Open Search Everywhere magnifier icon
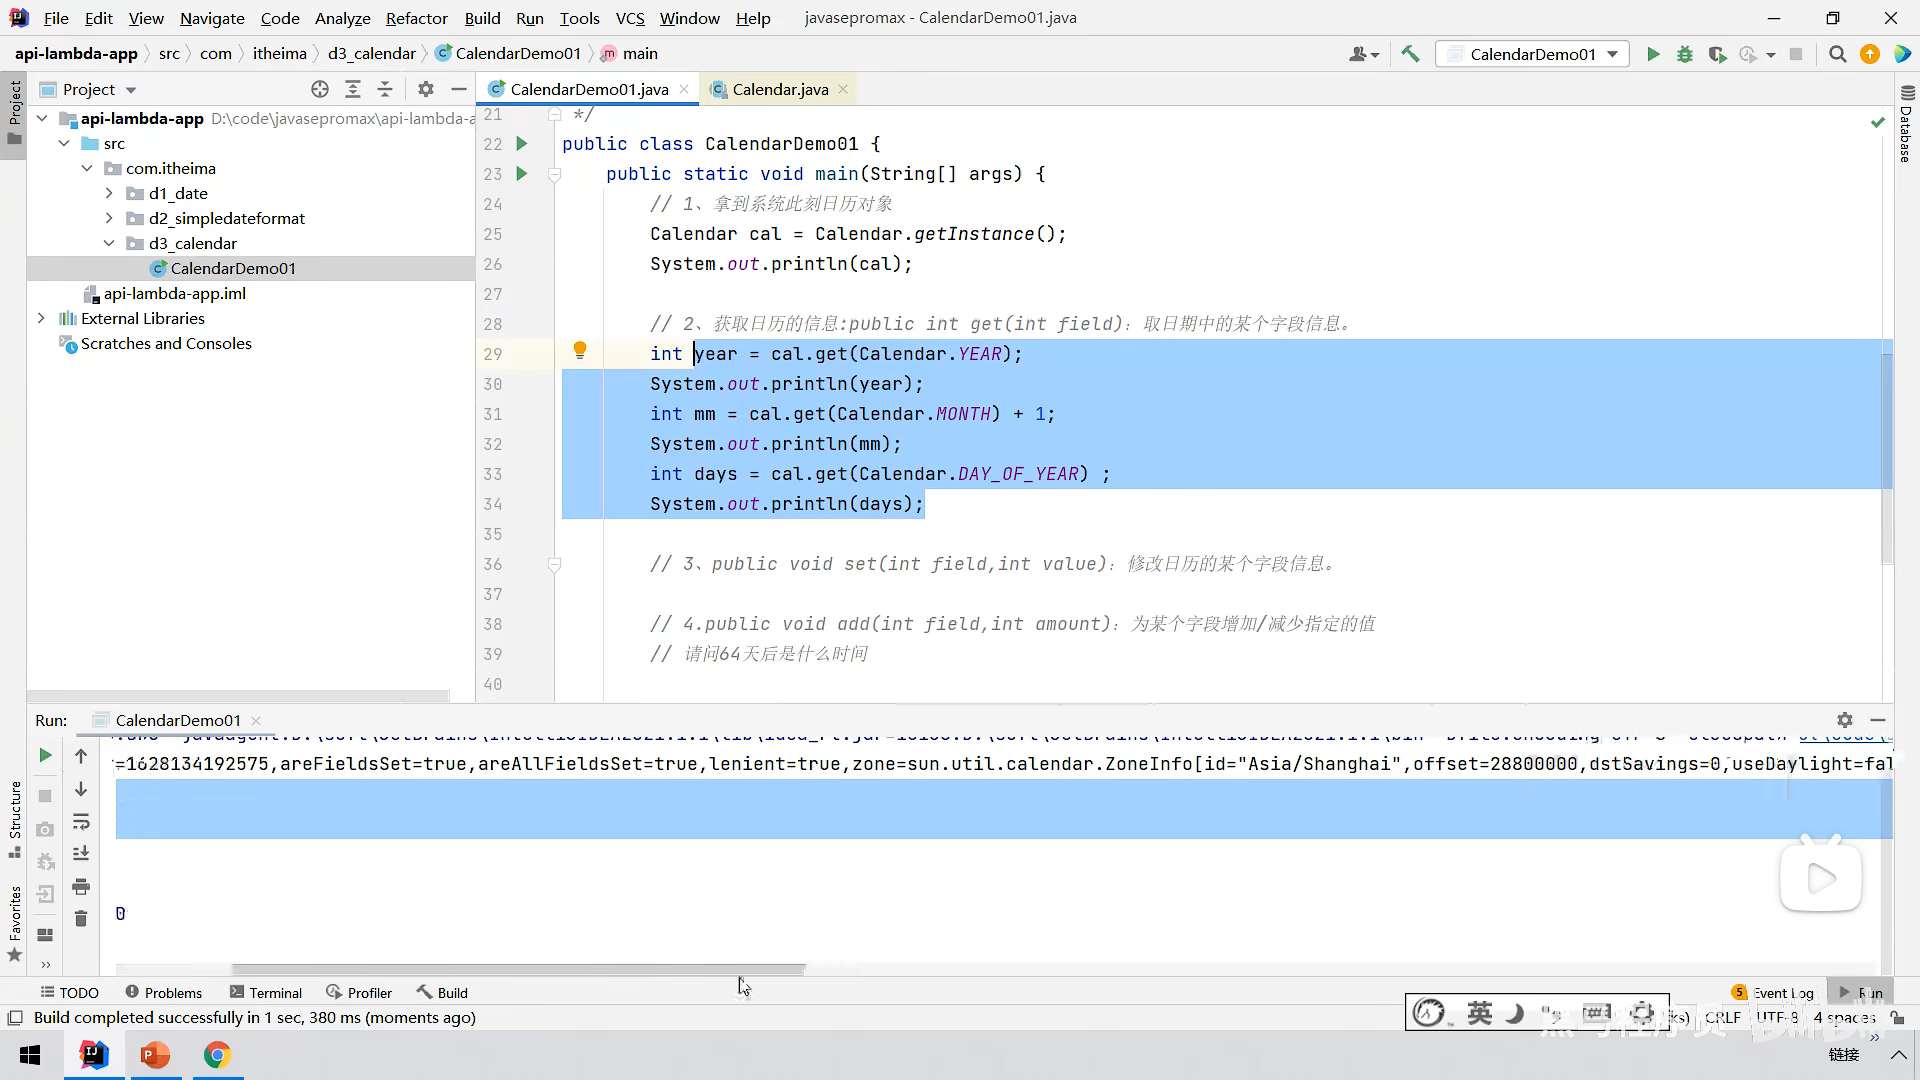The width and height of the screenshot is (1920, 1080). point(1837,54)
